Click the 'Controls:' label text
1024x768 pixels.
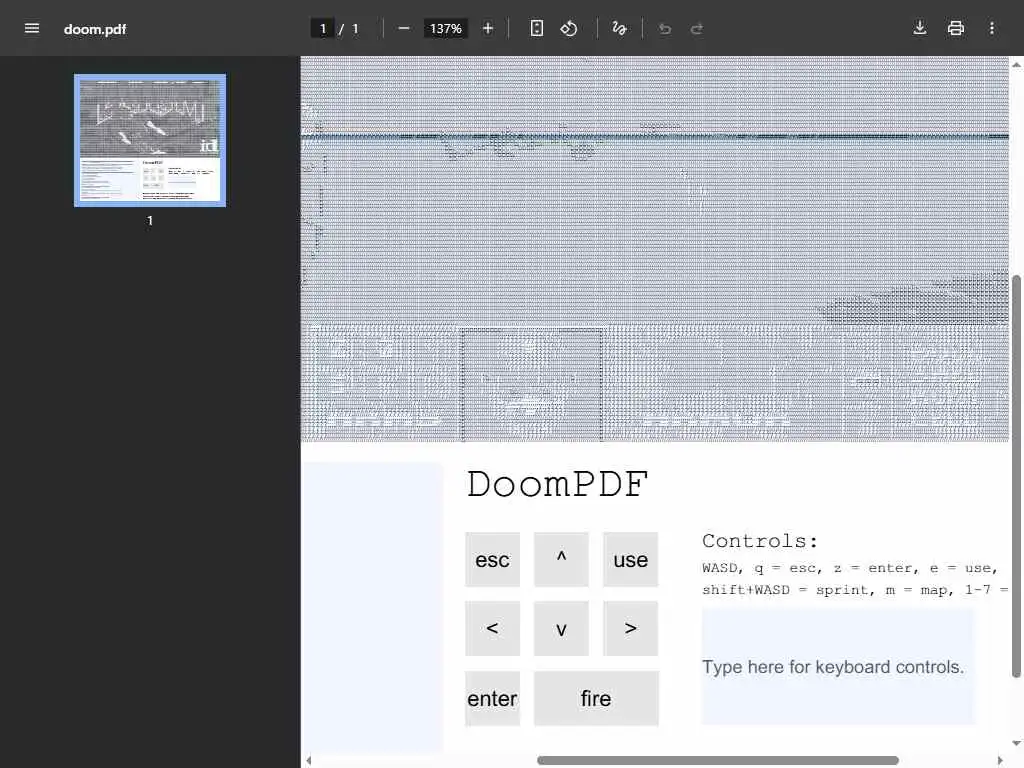tap(760, 541)
